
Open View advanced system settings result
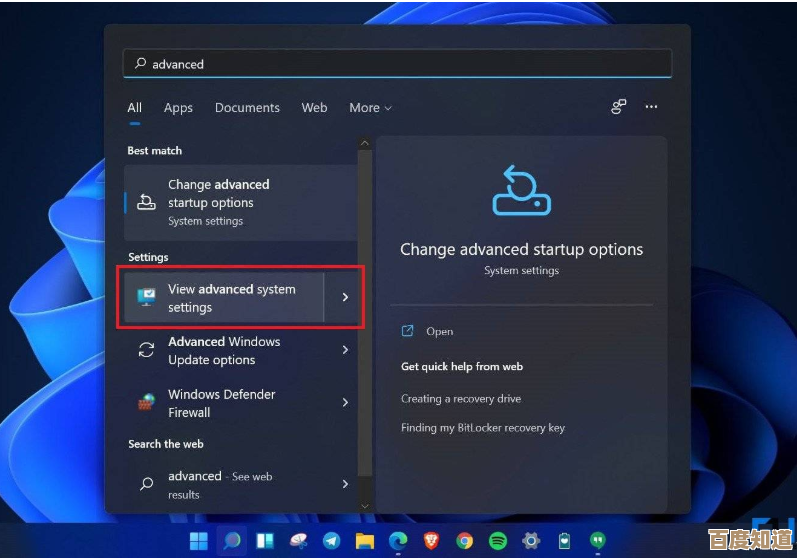click(x=224, y=298)
